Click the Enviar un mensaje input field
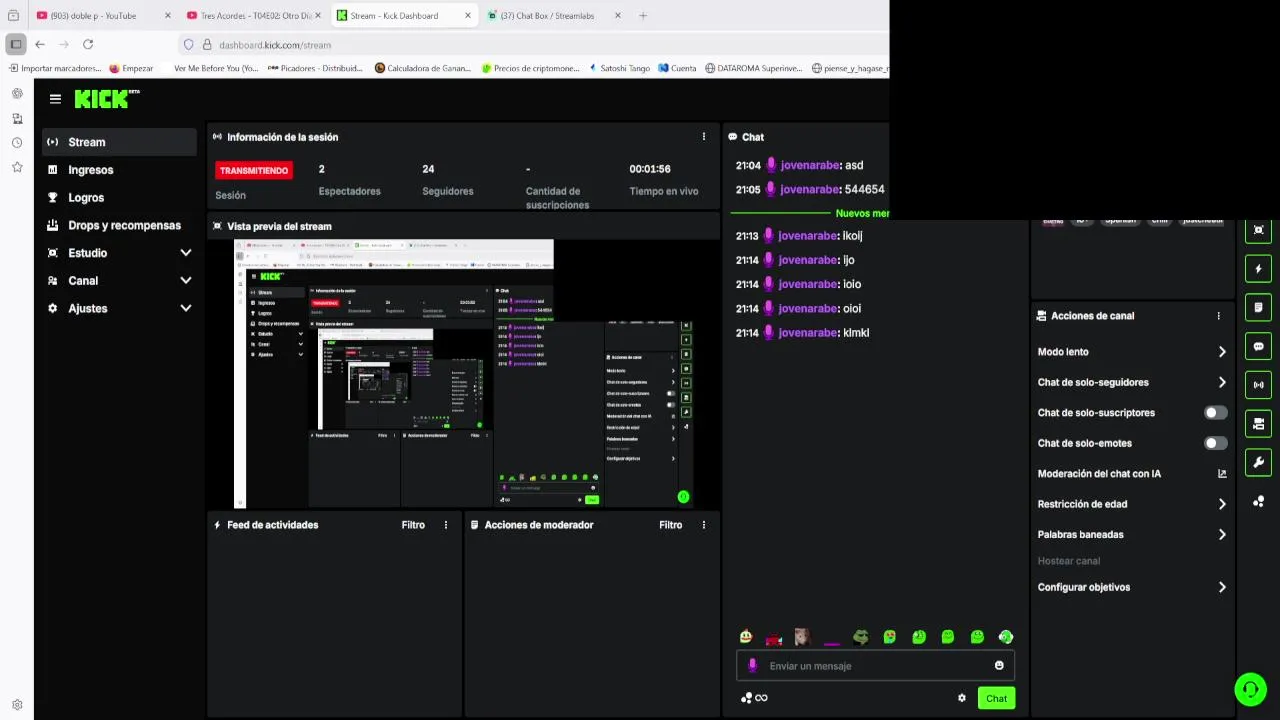The height and width of the screenshot is (720, 1280). [876, 666]
